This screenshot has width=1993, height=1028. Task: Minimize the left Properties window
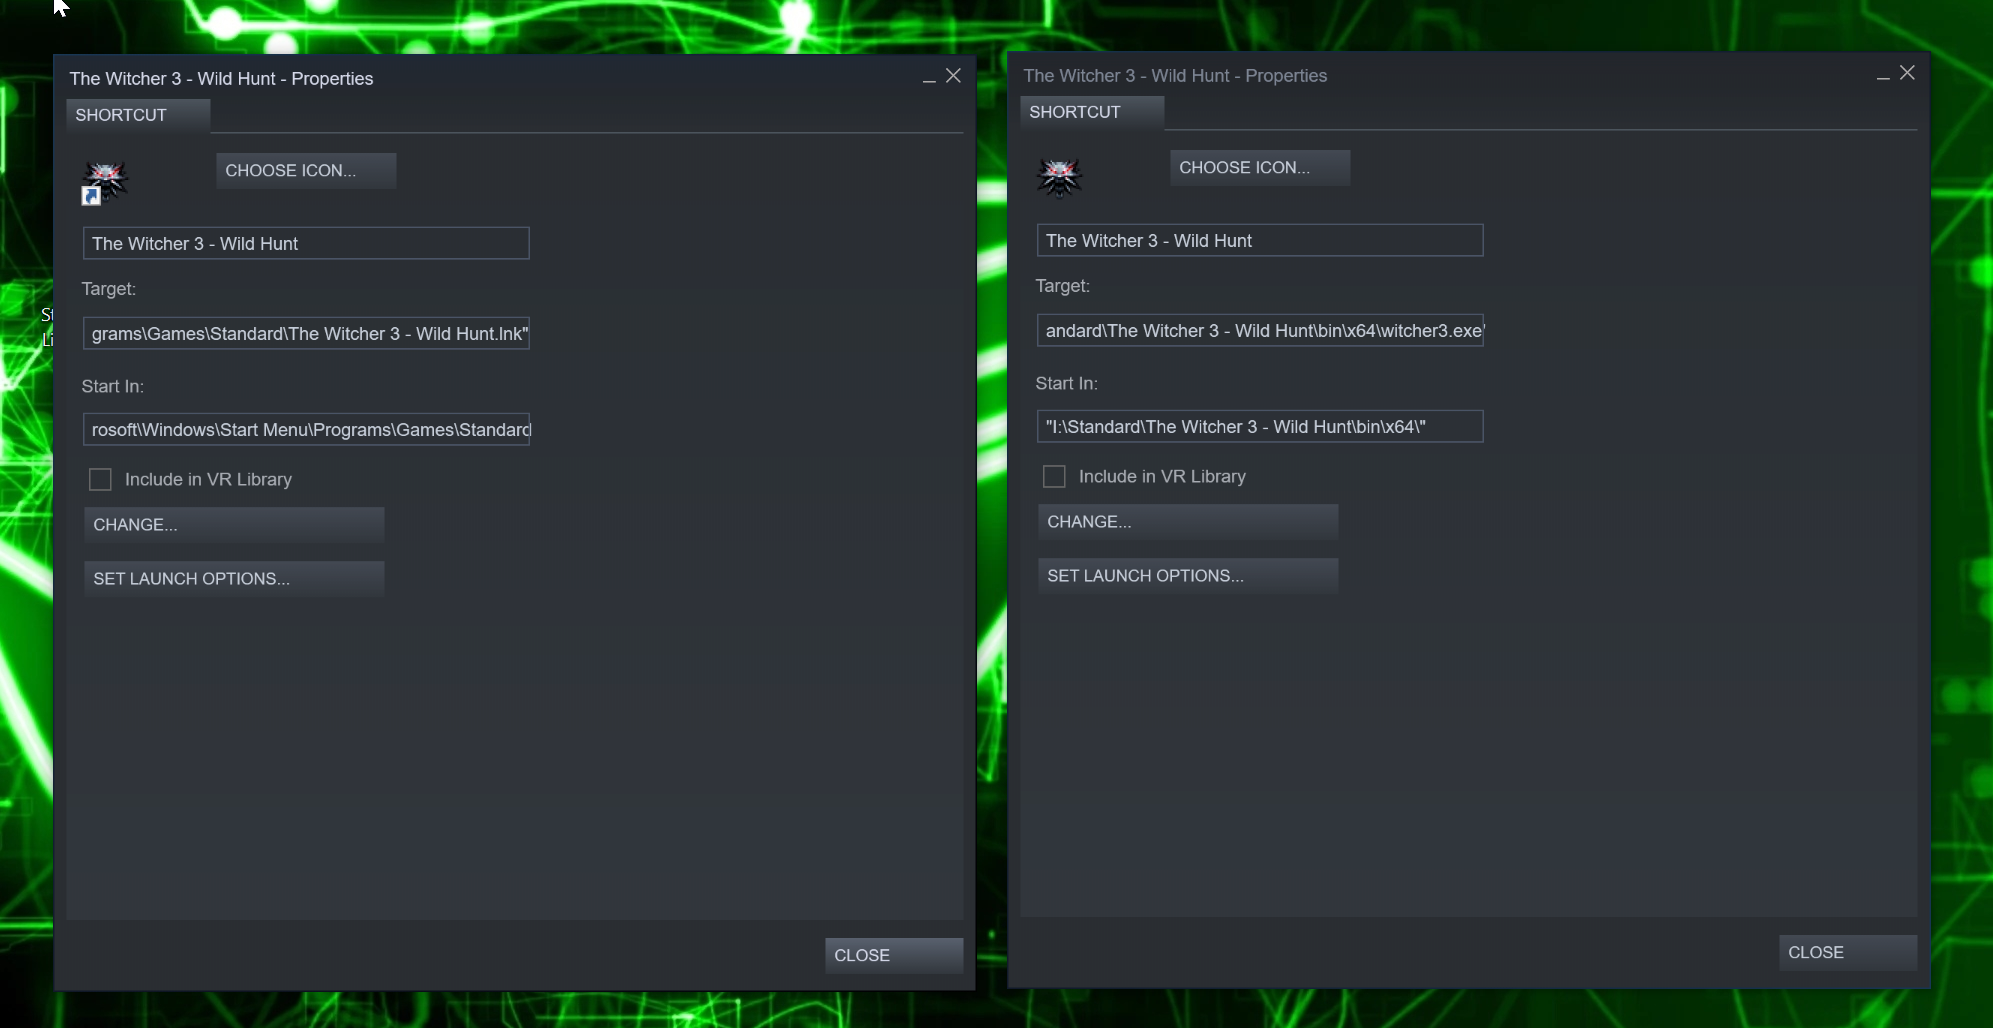click(929, 78)
